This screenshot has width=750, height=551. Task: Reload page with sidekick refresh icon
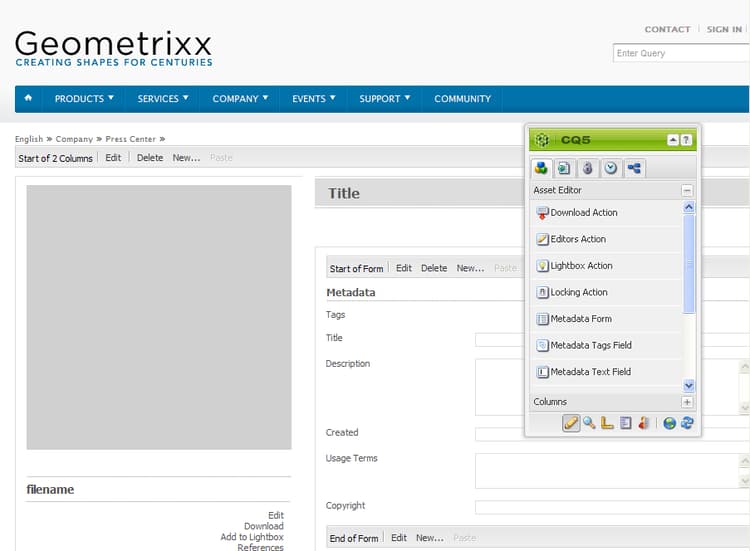(x=687, y=423)
